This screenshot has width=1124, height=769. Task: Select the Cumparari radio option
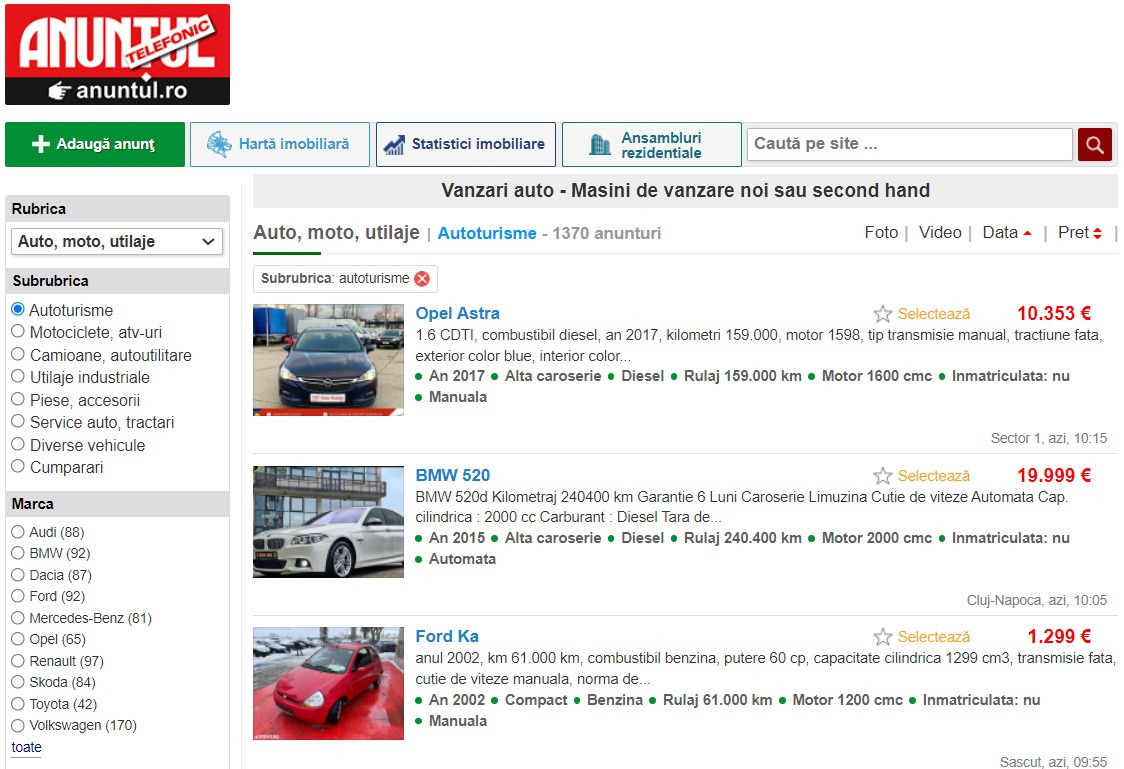[x=18, y=467]
